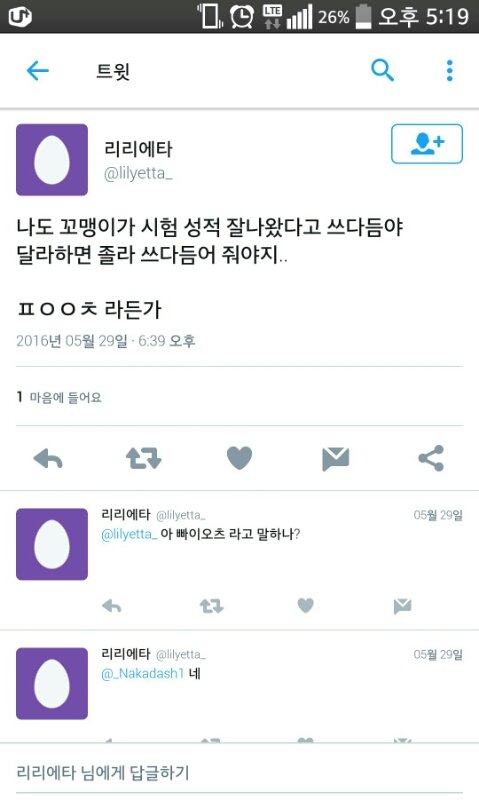Screen dimensions: 479x800
Task: Tap the 리리에테 님에게 답글하기 reply field
Action: click(x=239, y=772)
